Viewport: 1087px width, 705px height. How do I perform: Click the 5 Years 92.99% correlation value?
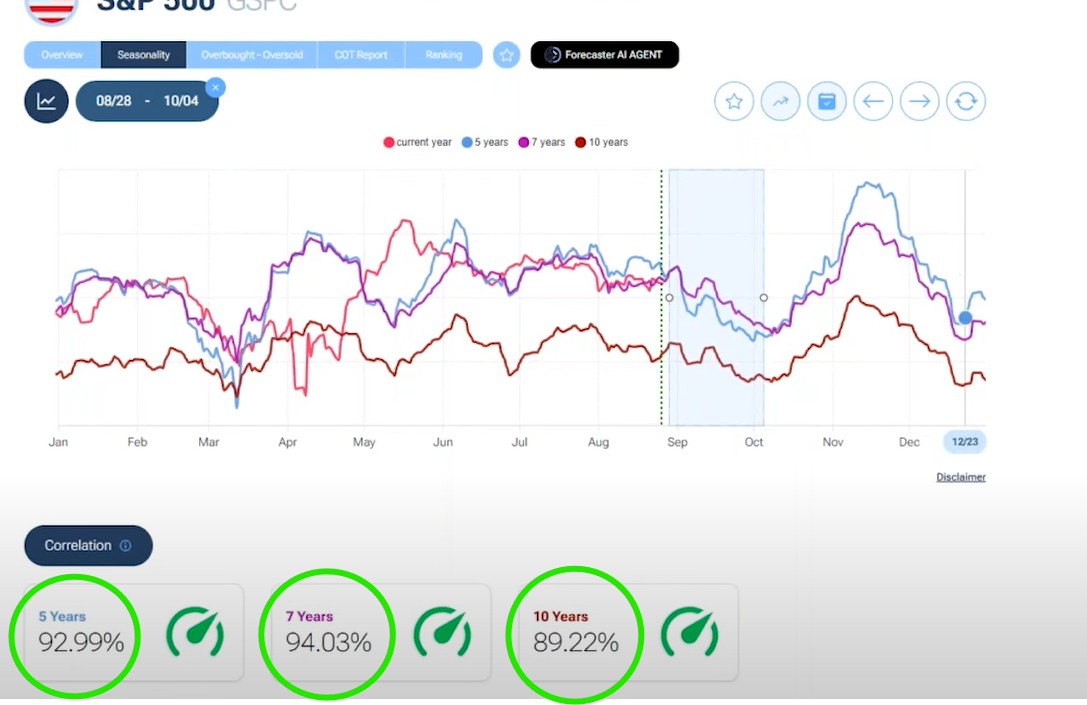pos(81,642)
